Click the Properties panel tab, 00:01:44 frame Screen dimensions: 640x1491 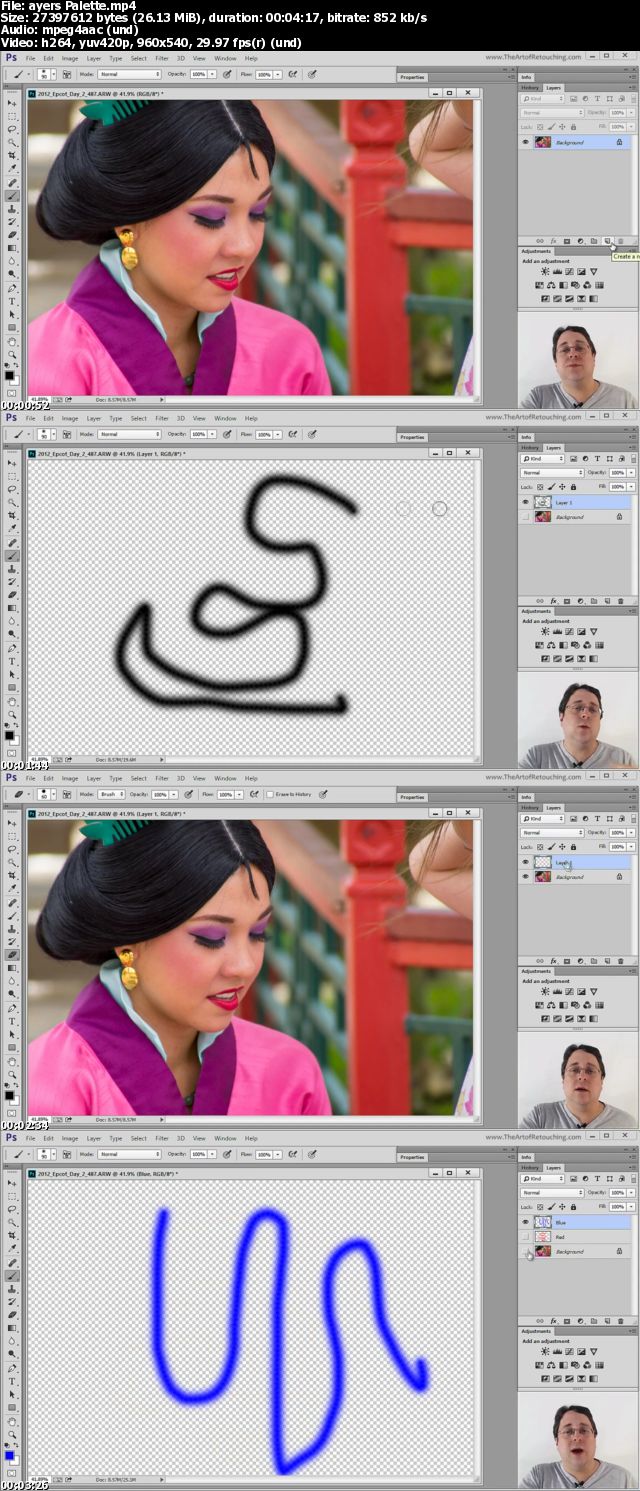pyautogui.click(x=411, y=437)
